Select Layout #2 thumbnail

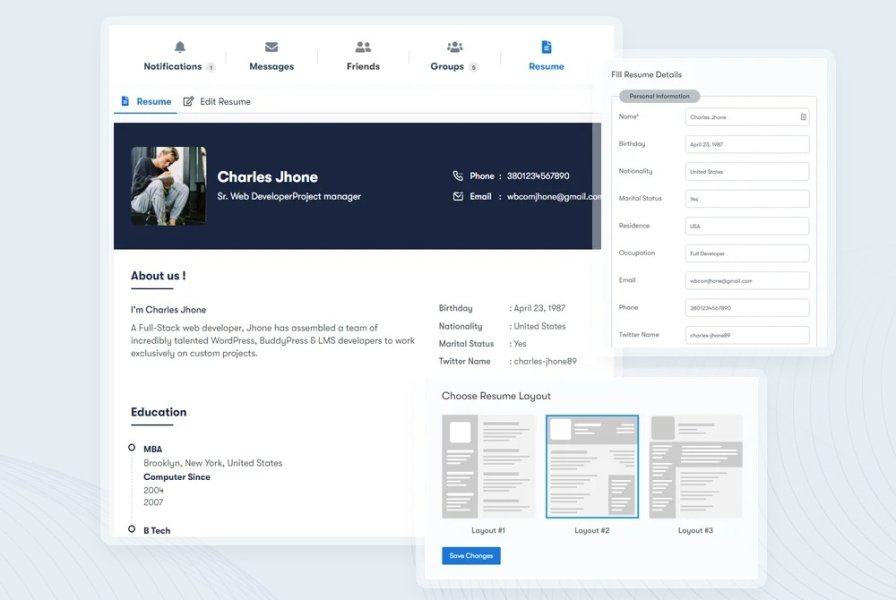click(592, 465)
